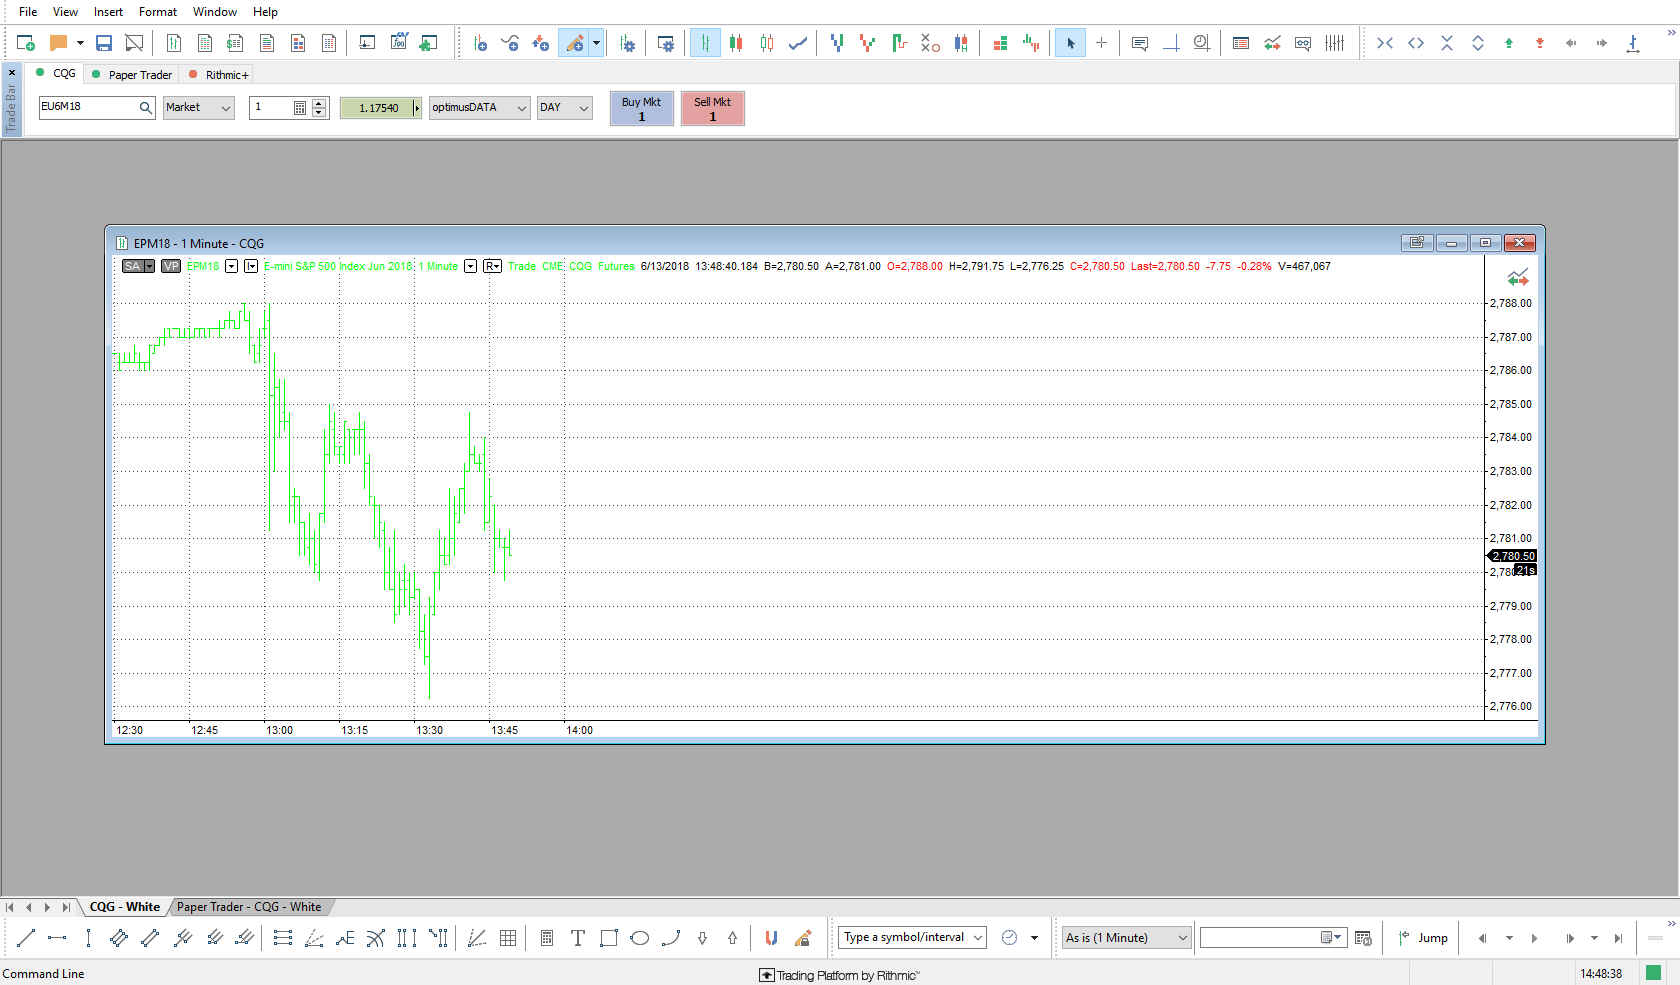This screenshot has width=1680, height=985.
Task: Click the EU6M18 symbol search field
Action: tap(97, 108)
